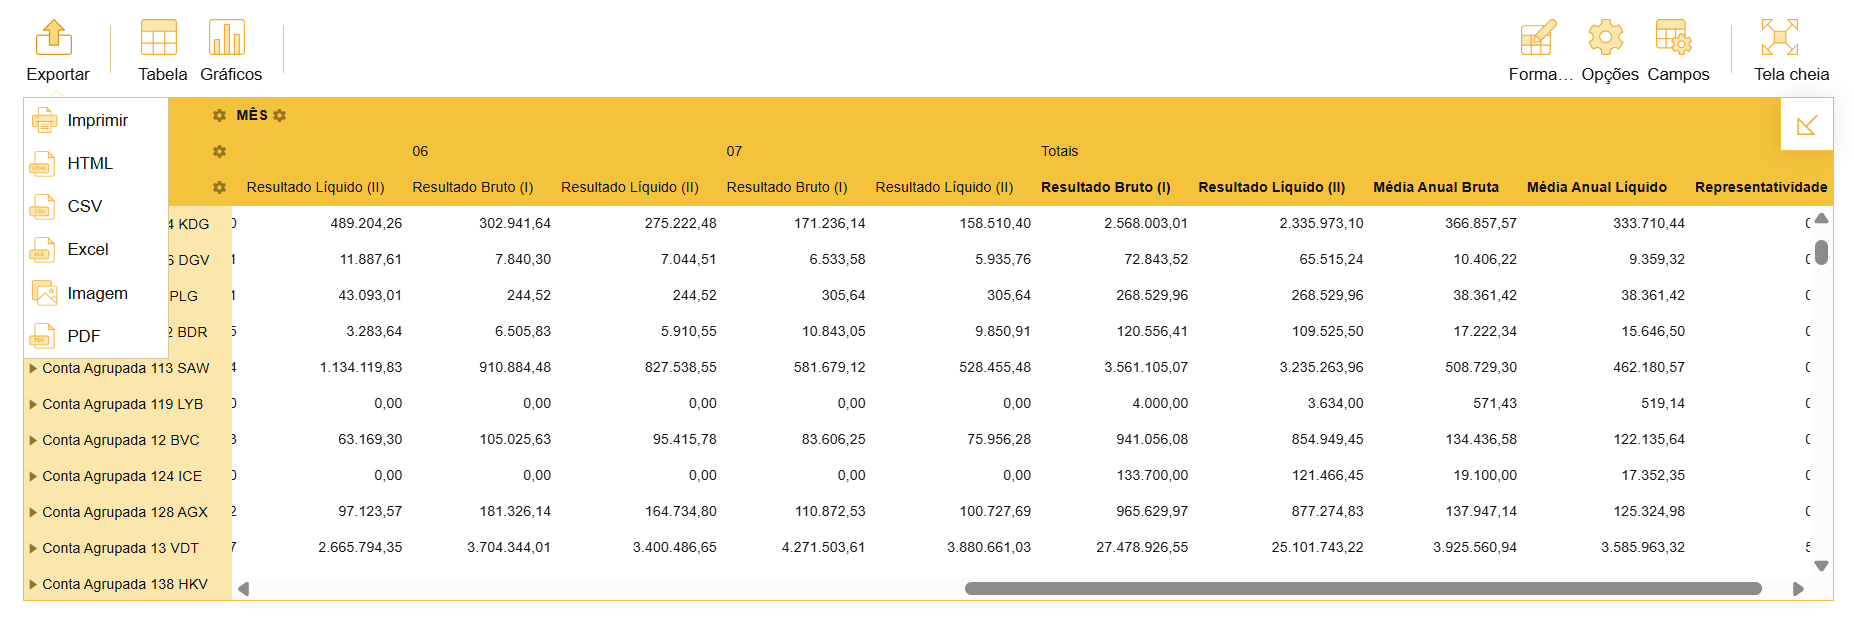
Task: Expand Conta Agrupada 119 LYB row
Action: click(34, 404)
